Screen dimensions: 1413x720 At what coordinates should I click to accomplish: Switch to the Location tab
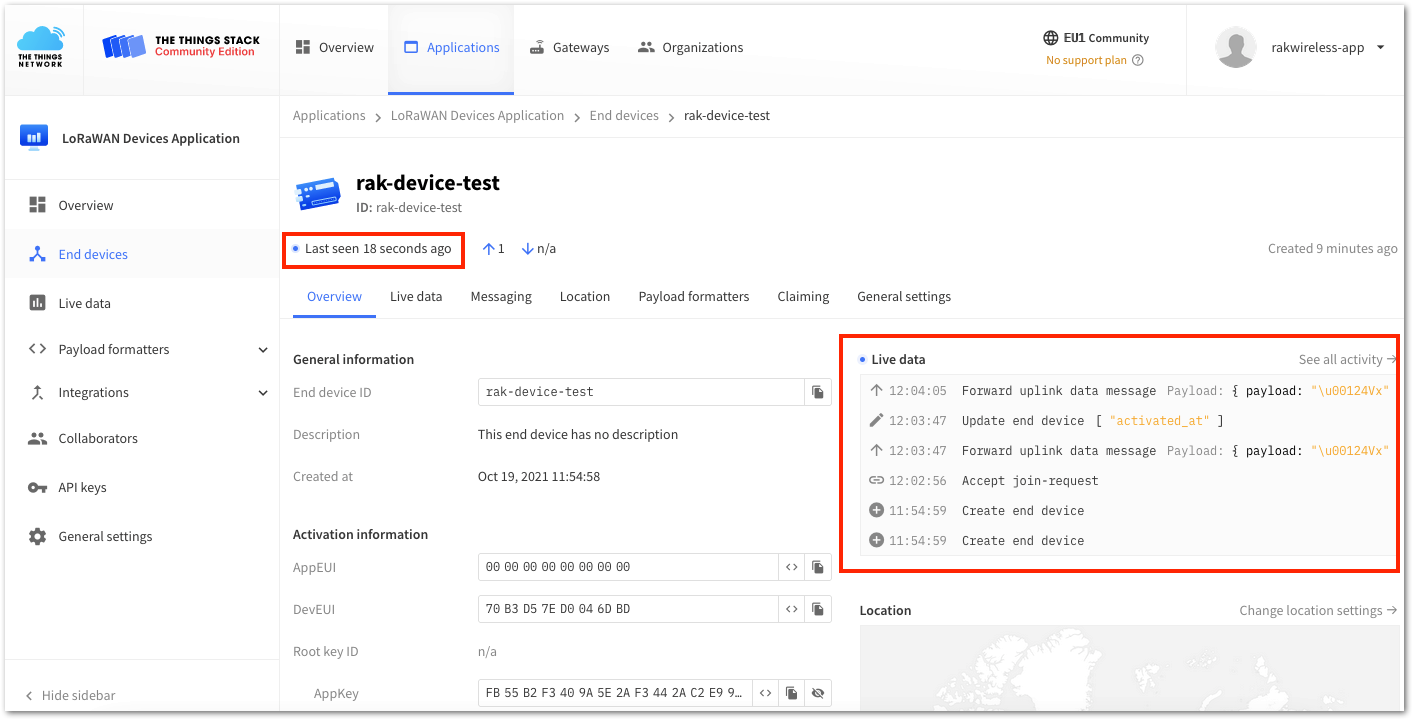[x=585, y=297]
